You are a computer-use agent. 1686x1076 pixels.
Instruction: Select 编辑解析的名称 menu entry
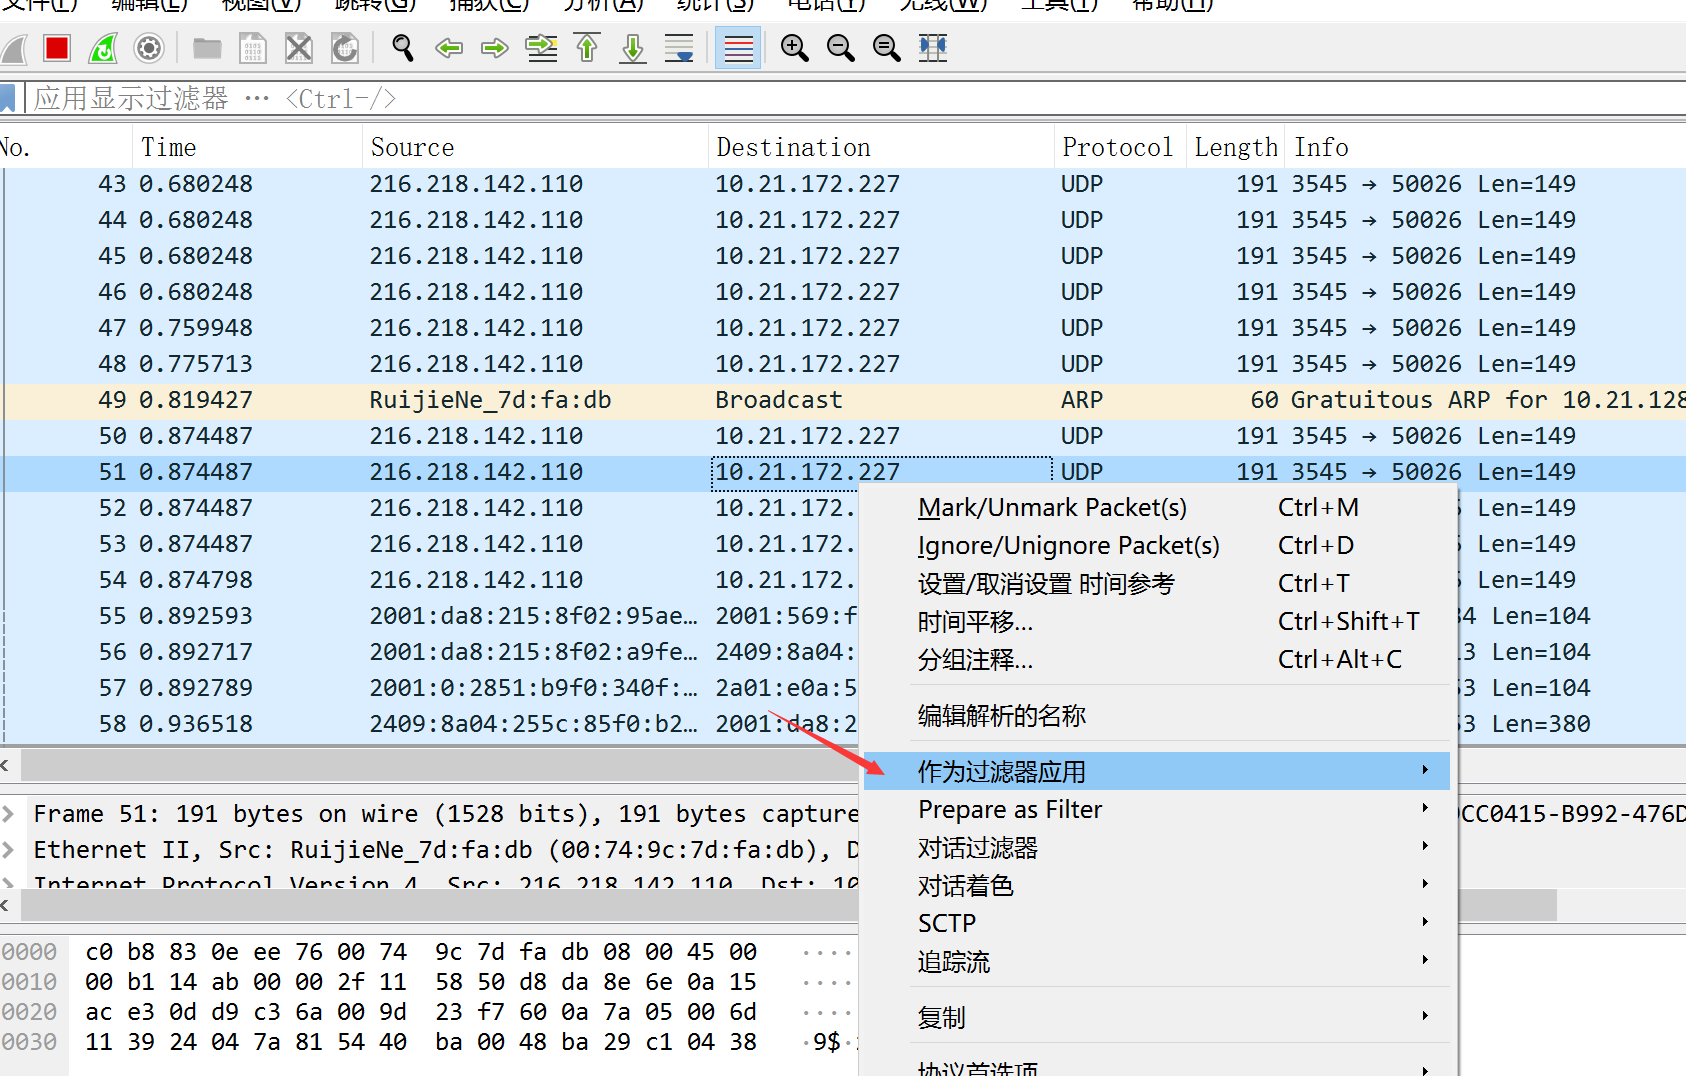[1157, 716]
